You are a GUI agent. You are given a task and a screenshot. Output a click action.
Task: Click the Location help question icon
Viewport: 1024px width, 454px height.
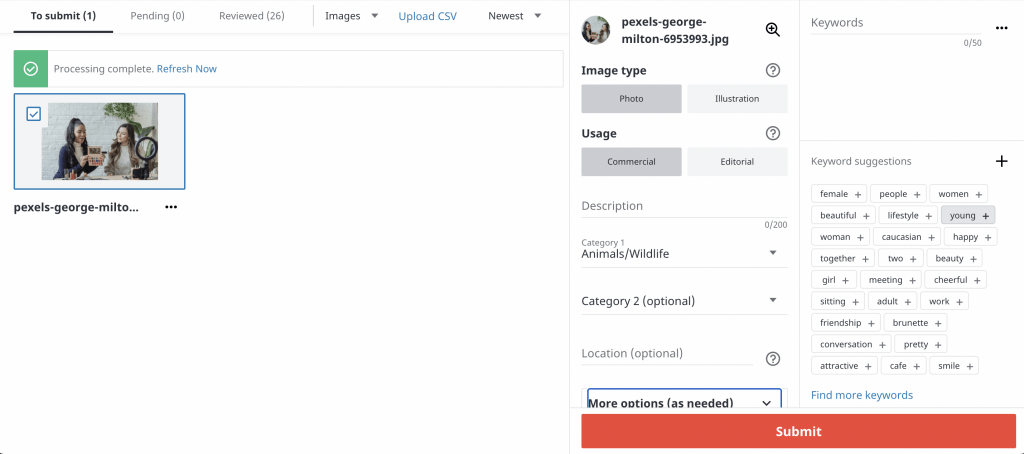click(772, 359)
